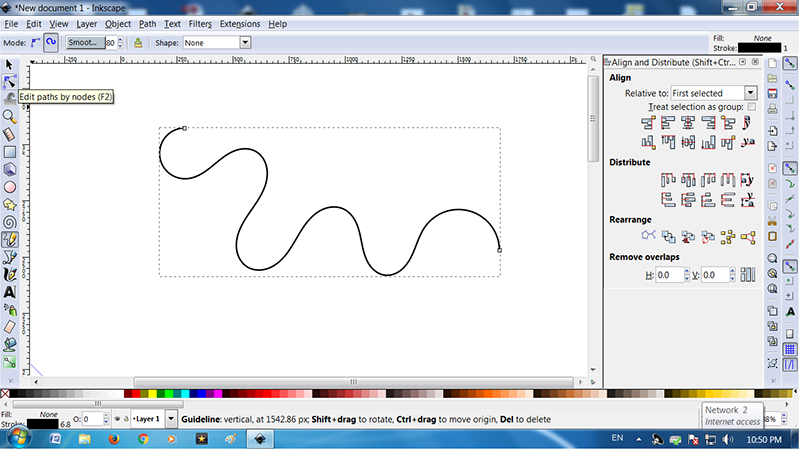
Task: Click the first align icon in Align section
Action: tap(648, 122)
